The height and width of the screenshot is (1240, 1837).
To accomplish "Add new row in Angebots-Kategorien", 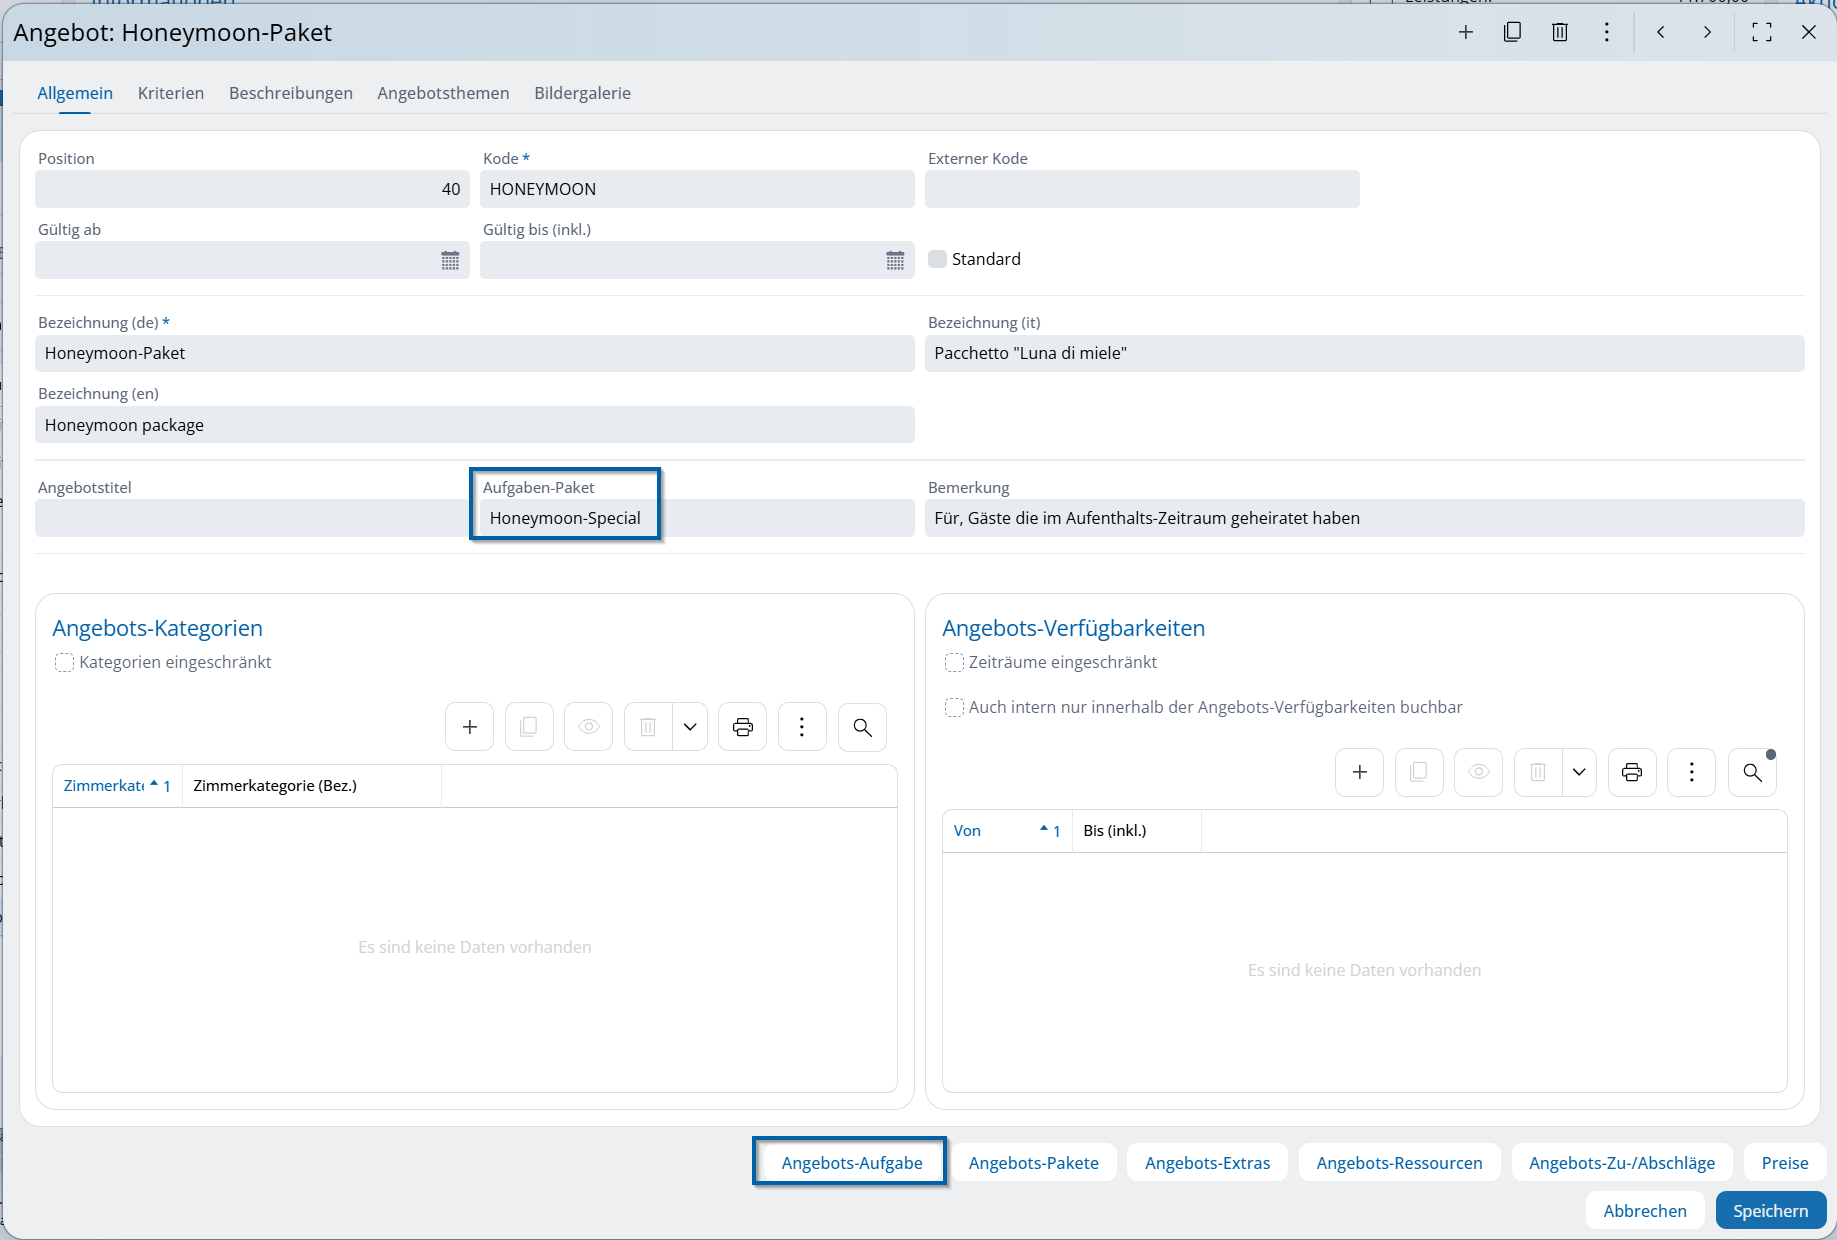I will (x=470, y=727).
